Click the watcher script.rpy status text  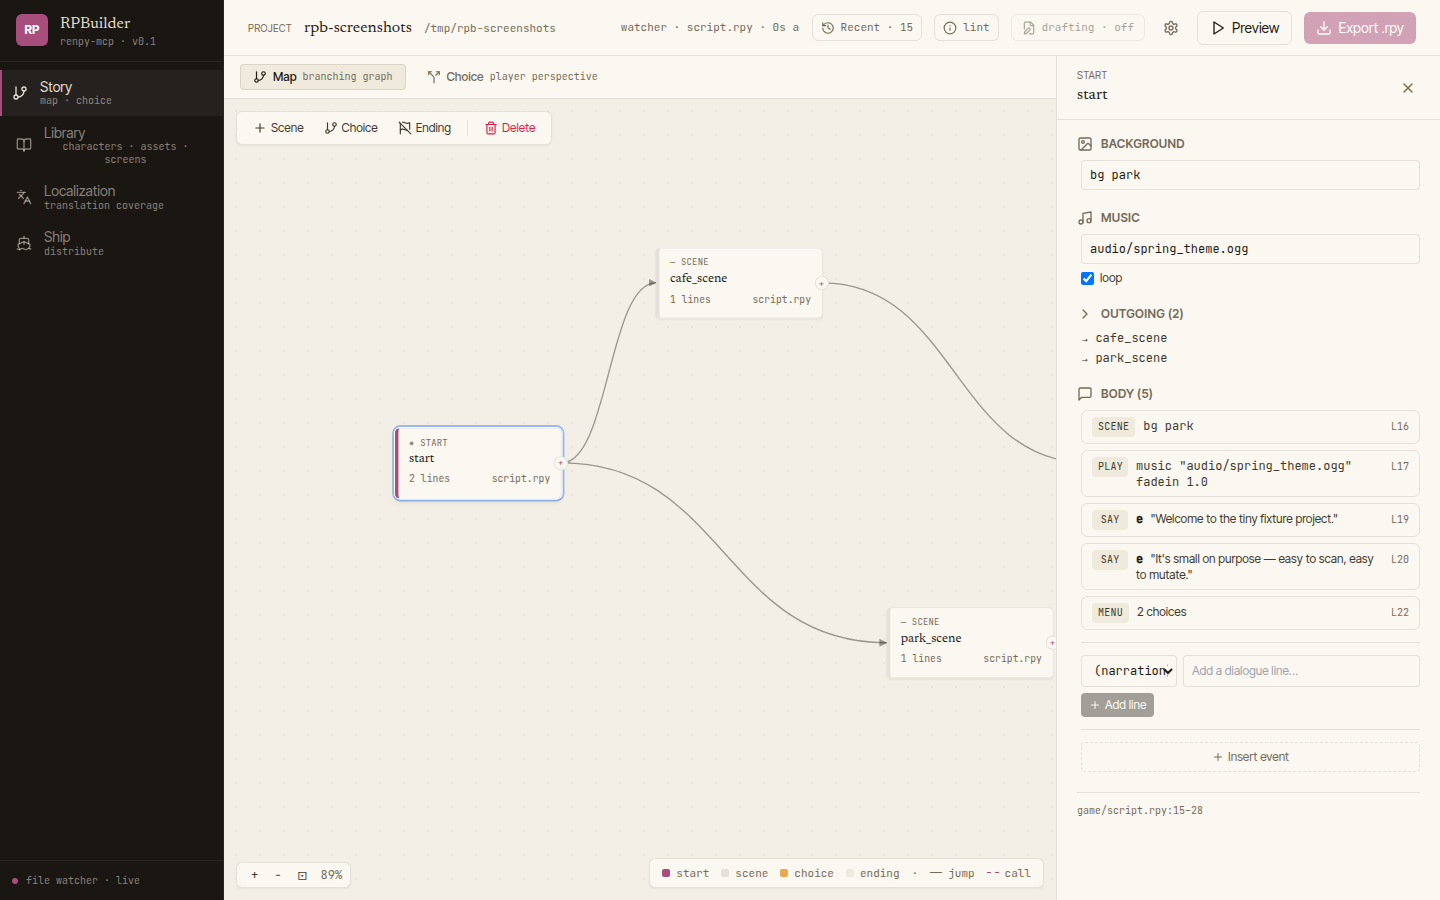click(x=709, y=28)
